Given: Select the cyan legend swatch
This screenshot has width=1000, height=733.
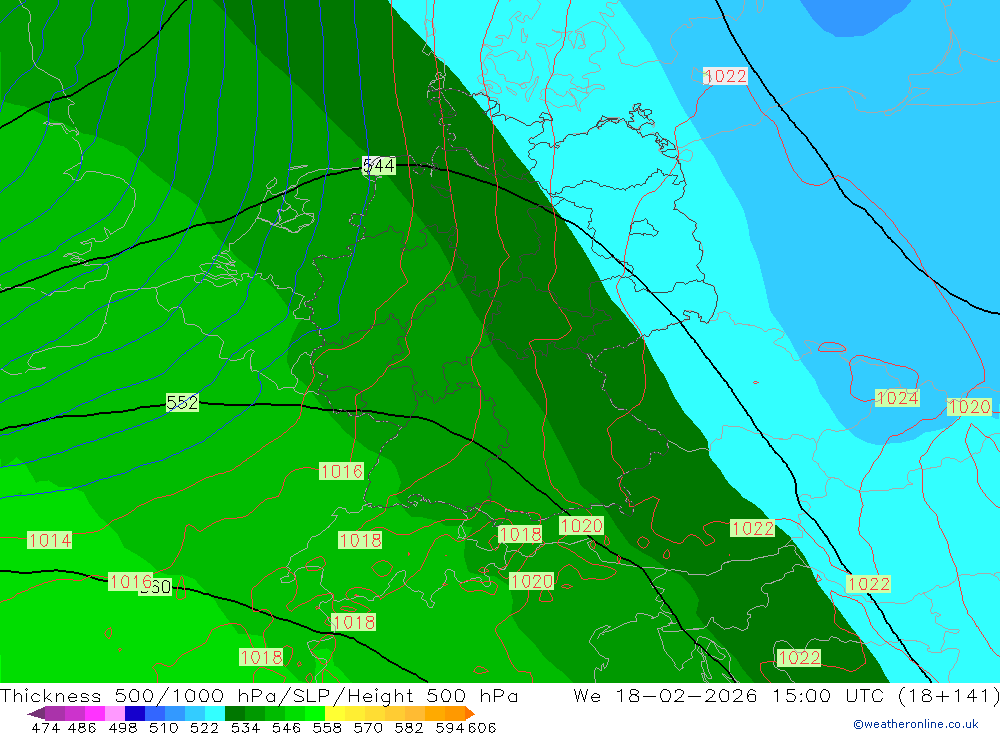Looking at the screenshot, I should pyautogui.click(x=214, y=713).
